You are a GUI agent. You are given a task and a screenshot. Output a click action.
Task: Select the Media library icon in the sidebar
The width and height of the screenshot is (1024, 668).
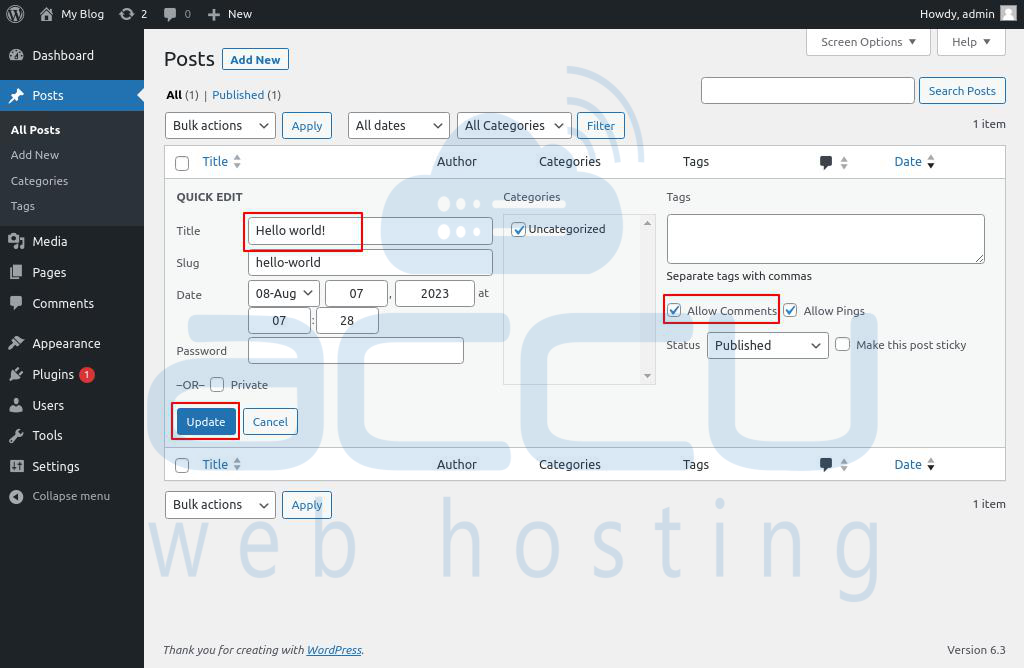[16, 241]
